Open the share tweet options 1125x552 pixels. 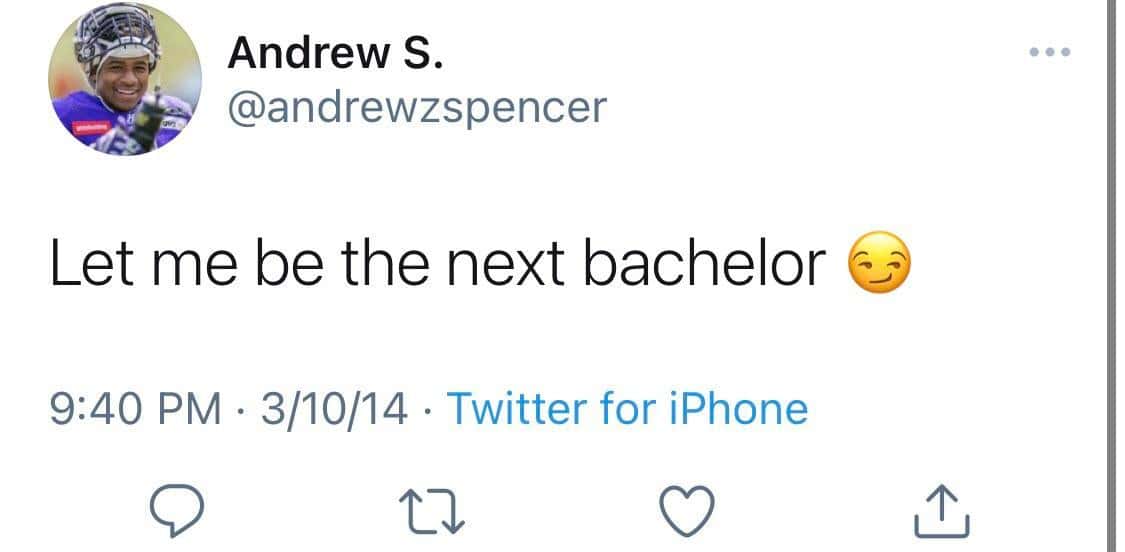coord(942,510)
